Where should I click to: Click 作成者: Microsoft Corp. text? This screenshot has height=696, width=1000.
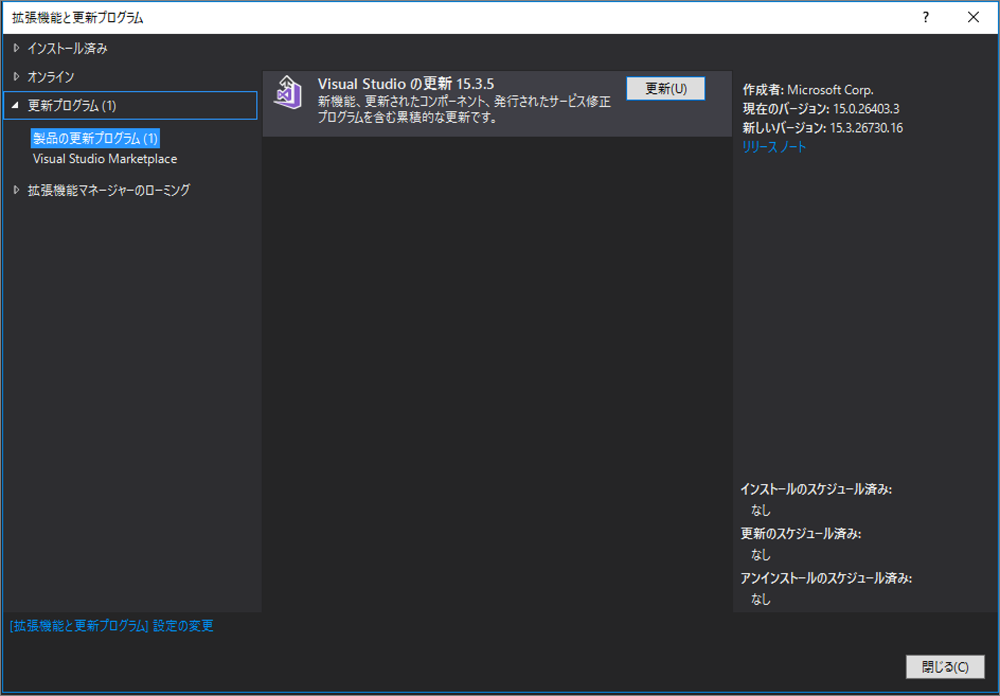[x=808, y=89]
